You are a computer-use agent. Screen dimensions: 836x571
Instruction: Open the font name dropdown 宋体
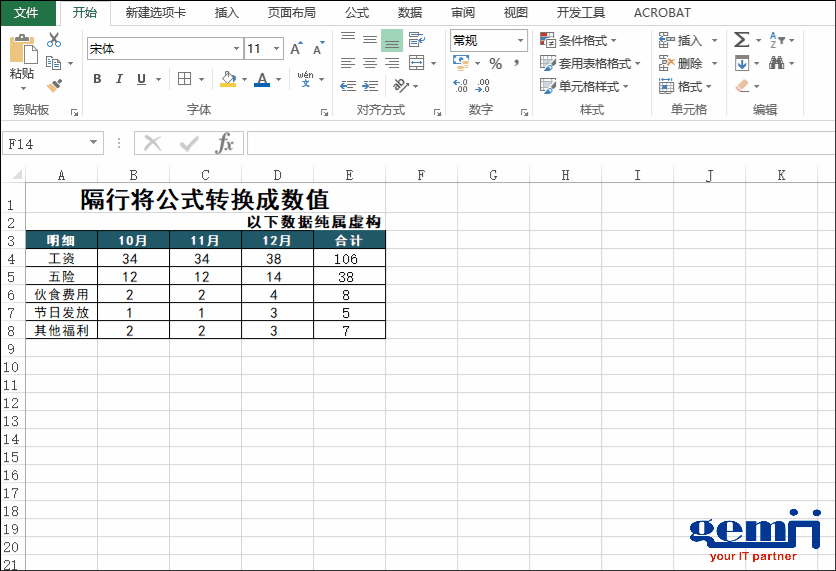click(x=237, y=49)
